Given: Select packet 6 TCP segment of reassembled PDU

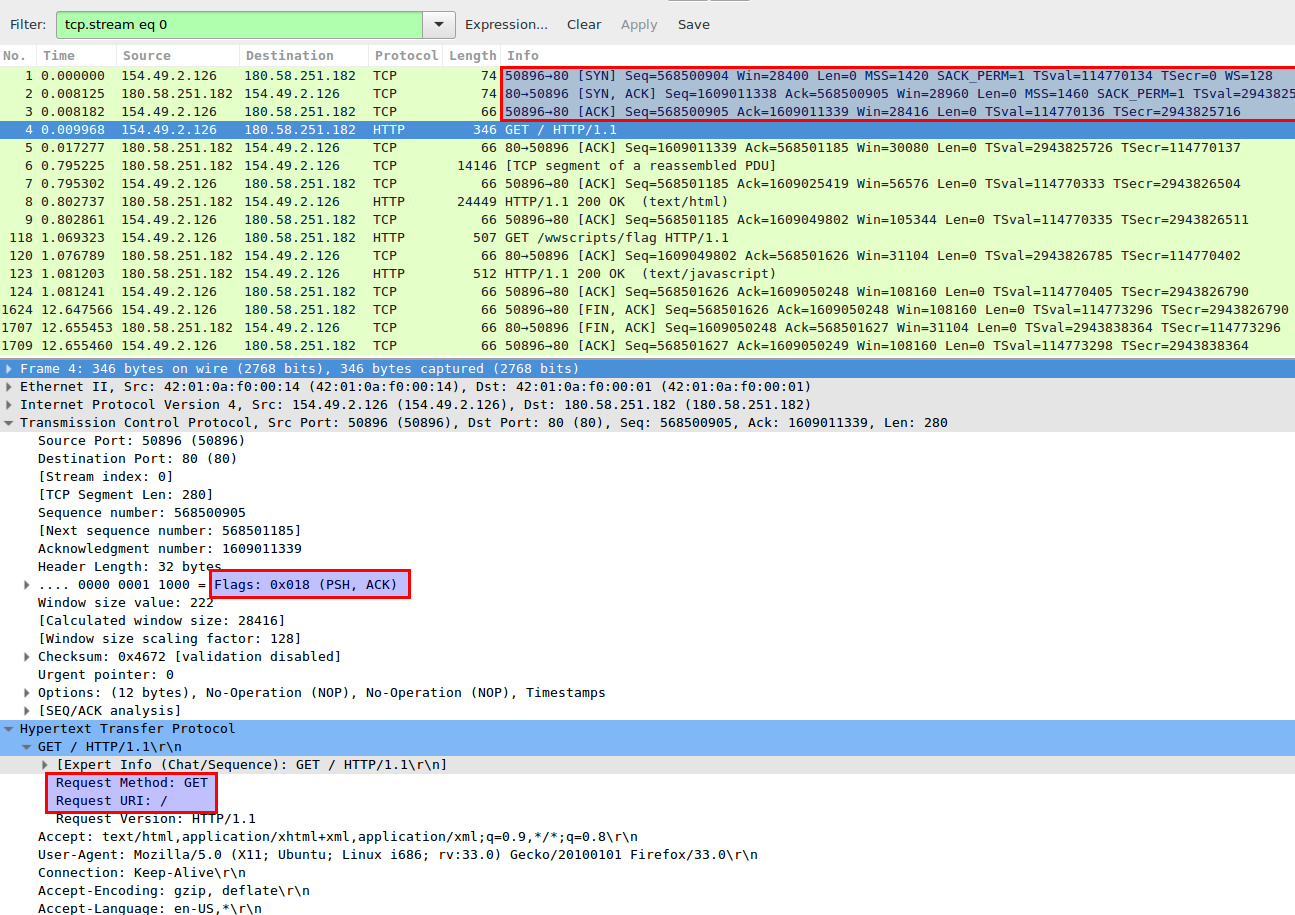Looking at the screenshot, I should 647,165.
